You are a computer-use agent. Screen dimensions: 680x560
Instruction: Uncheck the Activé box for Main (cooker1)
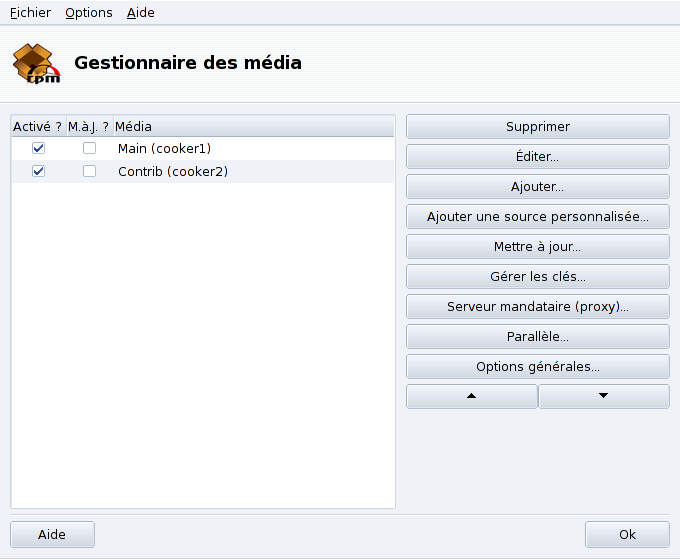click(38, 148)
